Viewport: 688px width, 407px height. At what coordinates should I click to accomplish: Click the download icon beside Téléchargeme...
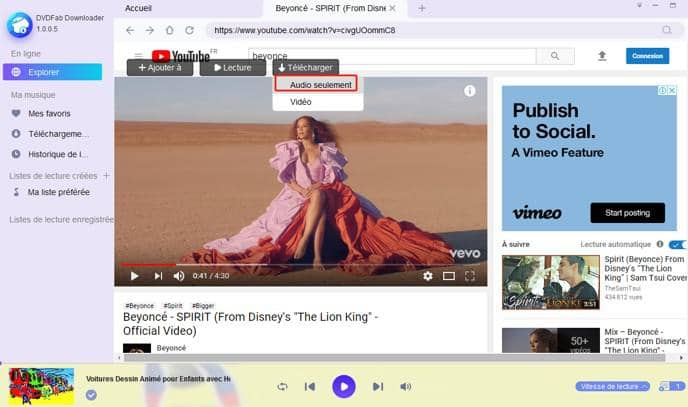pyautogui.click(x=16, y=134)
